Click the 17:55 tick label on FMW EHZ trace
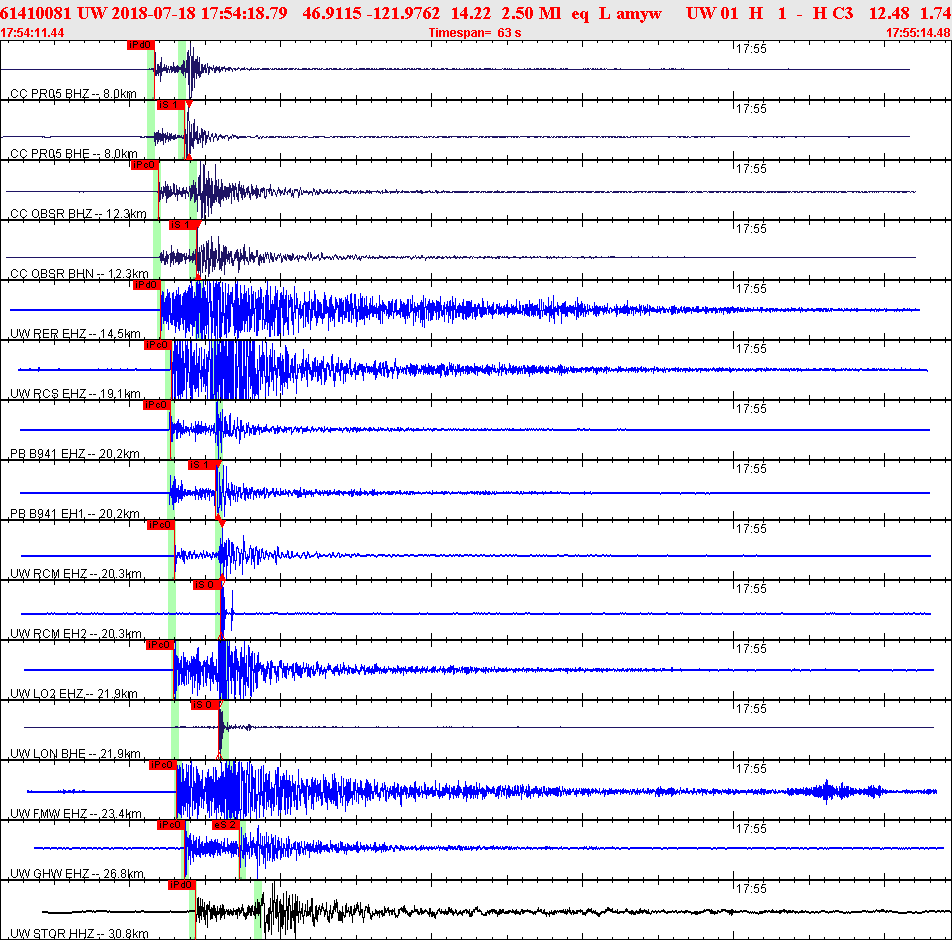The width and height of the screenshot is (952, 940). point(751,769)
